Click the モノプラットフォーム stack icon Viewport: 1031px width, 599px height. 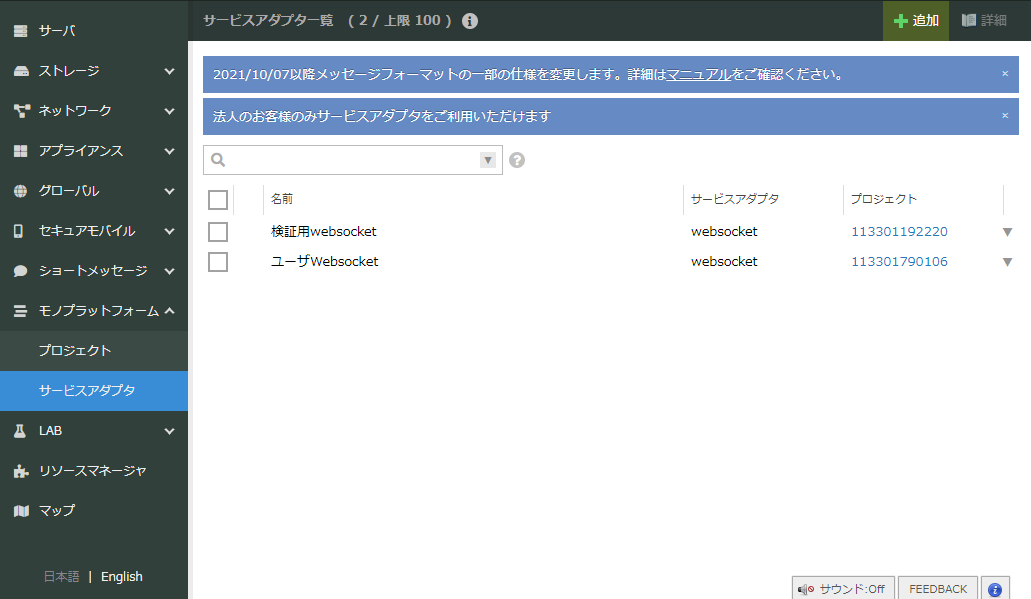20,311
